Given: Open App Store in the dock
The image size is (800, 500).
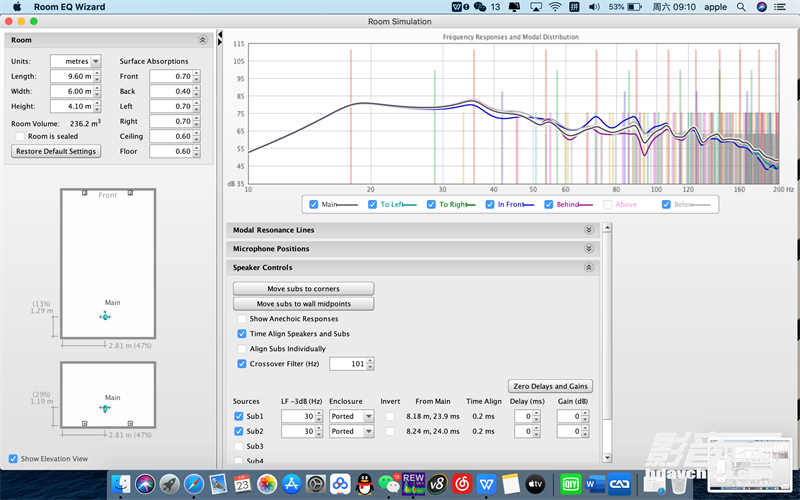Looking at the screenshot, I should [291, 484].
